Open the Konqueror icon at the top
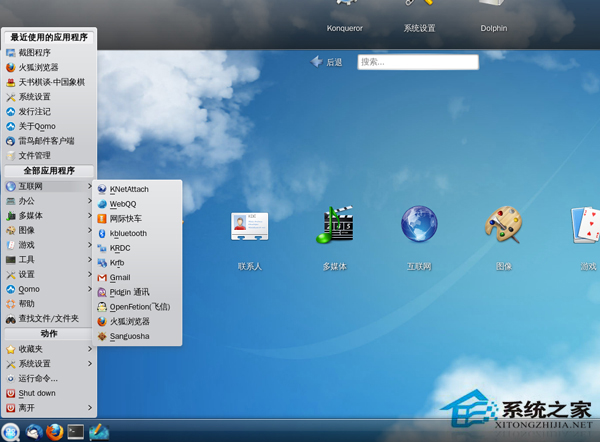Viewport: 600px width, 442px height. point(347,10)
